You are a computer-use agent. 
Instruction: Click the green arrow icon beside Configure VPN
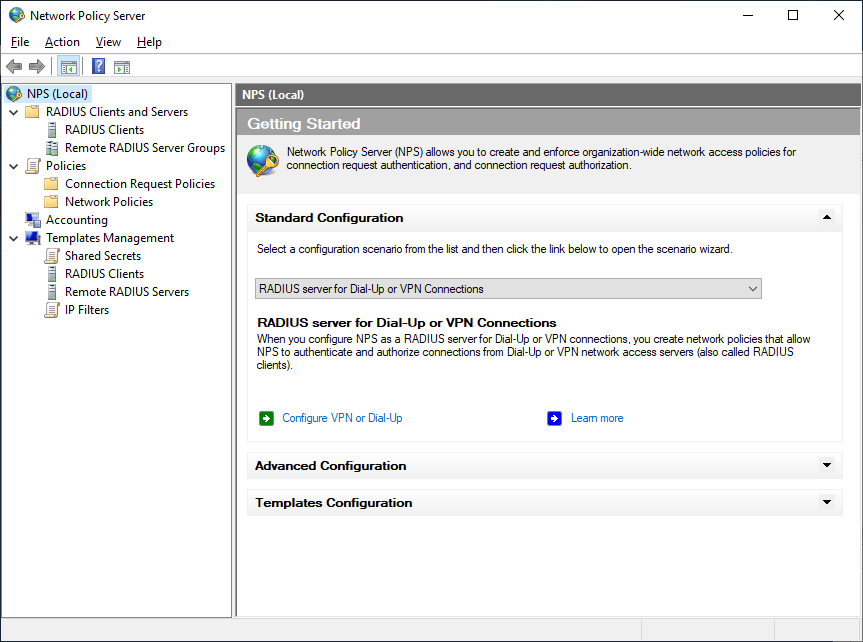tap(266, 418)
